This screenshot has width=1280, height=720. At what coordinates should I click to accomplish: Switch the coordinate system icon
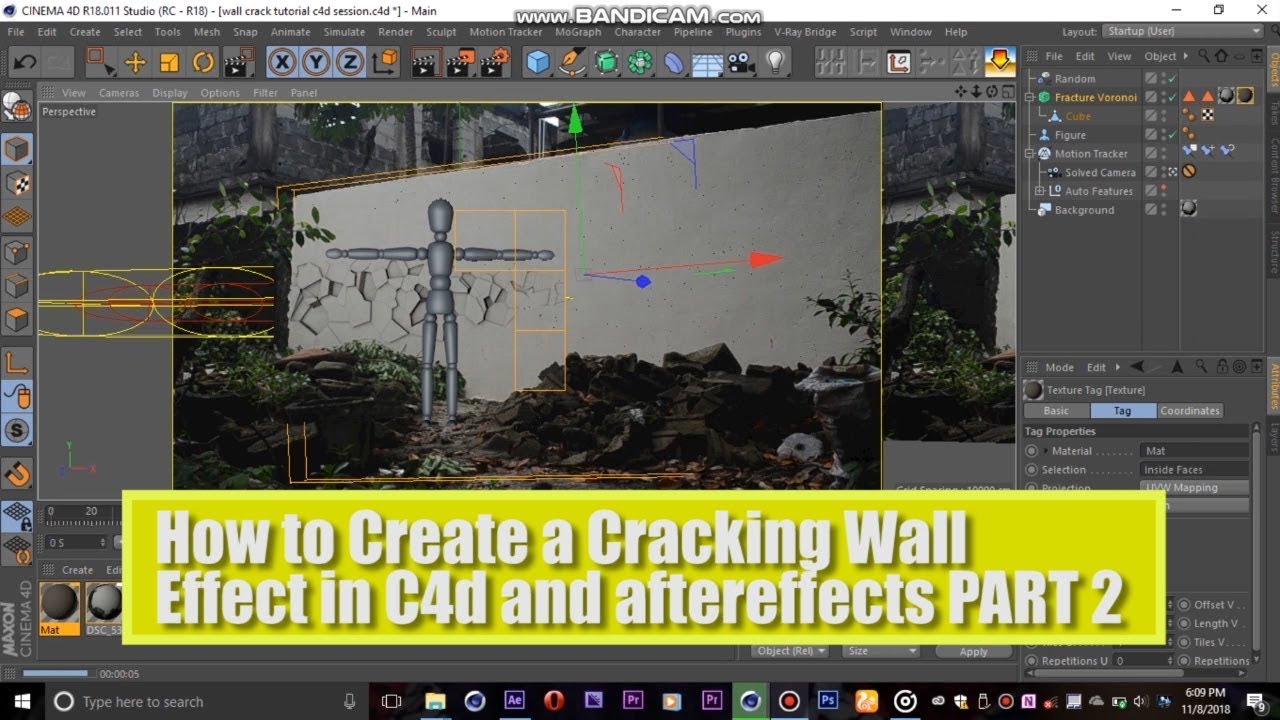383,62
